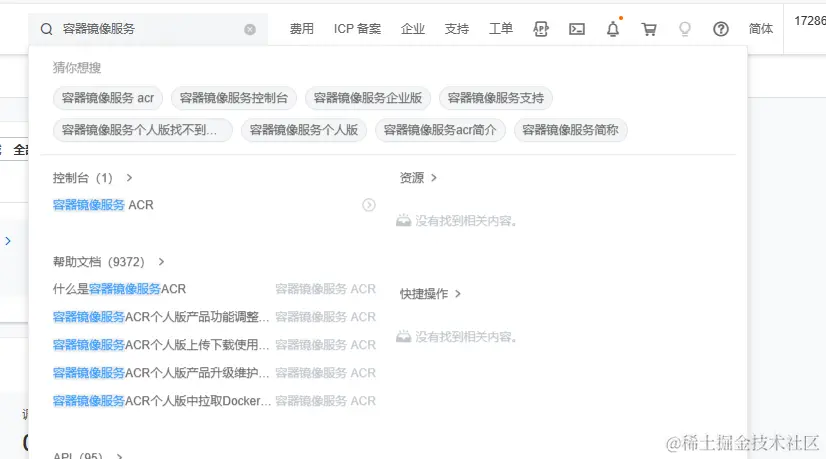Select suggestion 容器镜像服务acr简介
826x459 pixels.
tap(440, 130)
